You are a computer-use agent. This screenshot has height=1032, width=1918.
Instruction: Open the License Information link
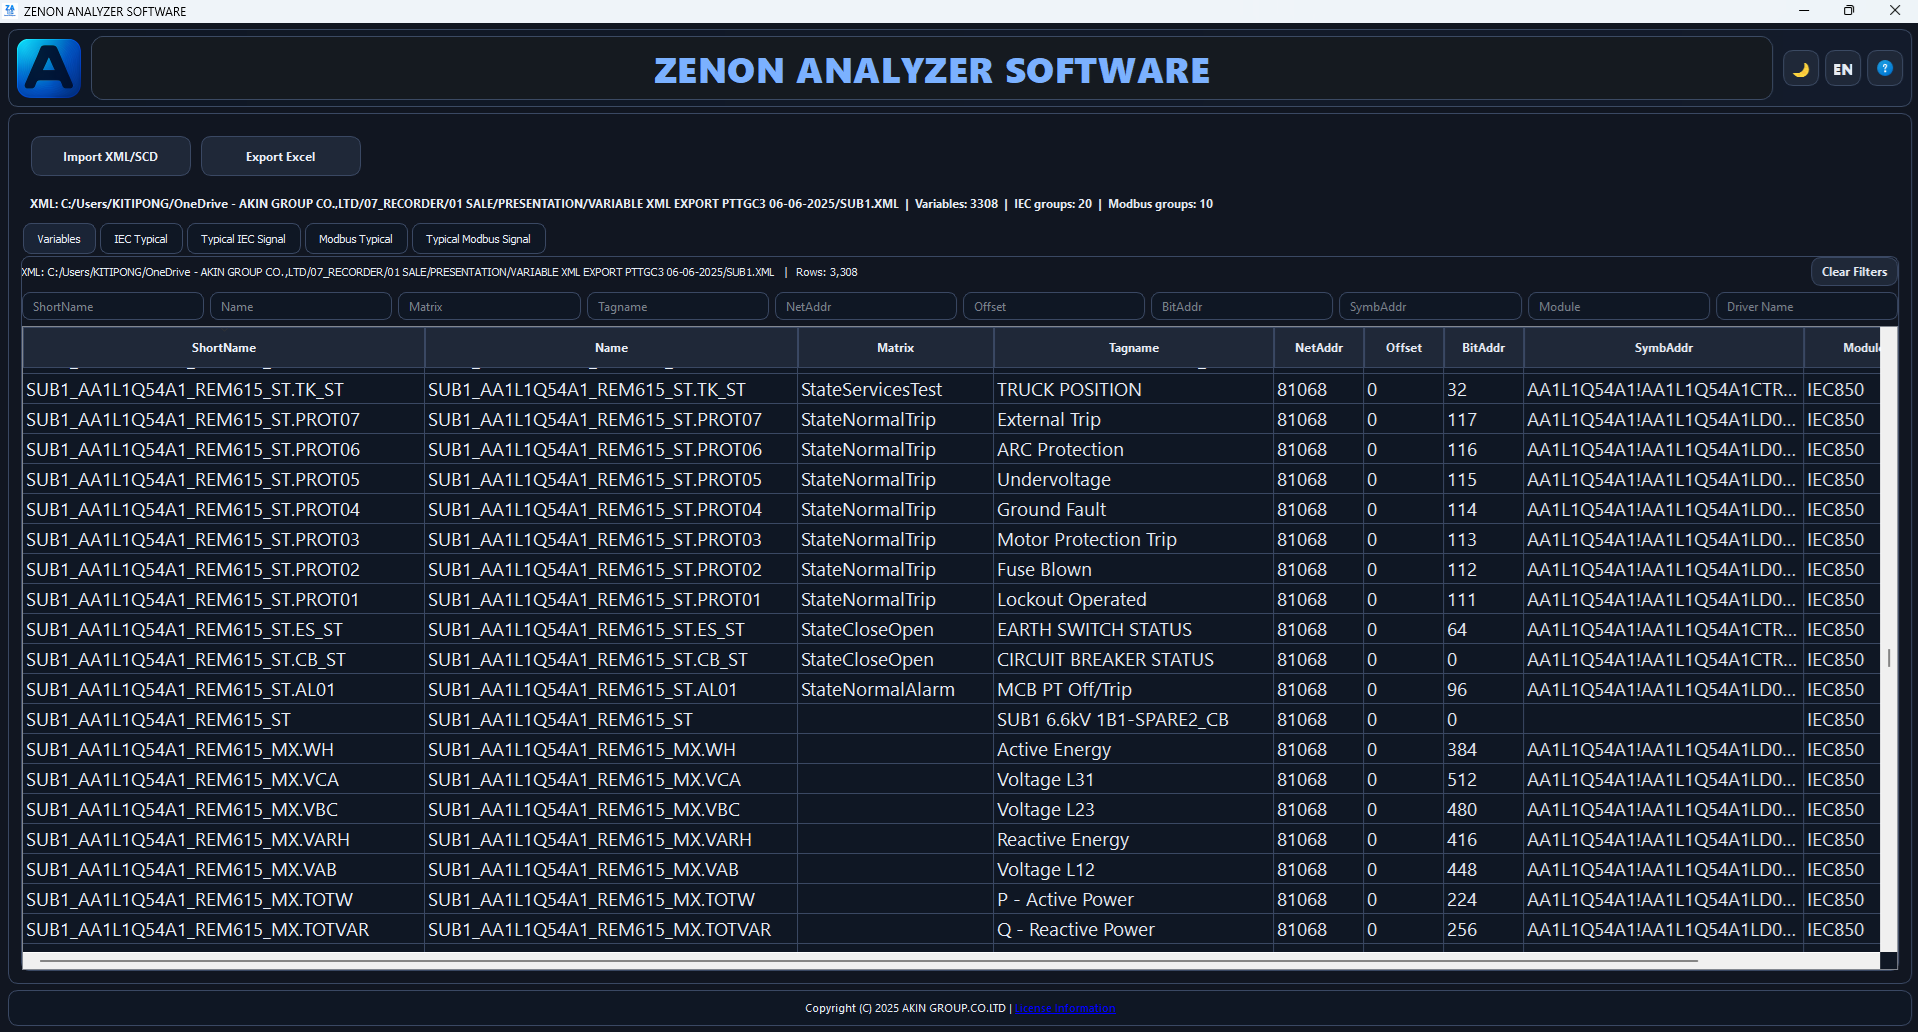point(1065,1008)
